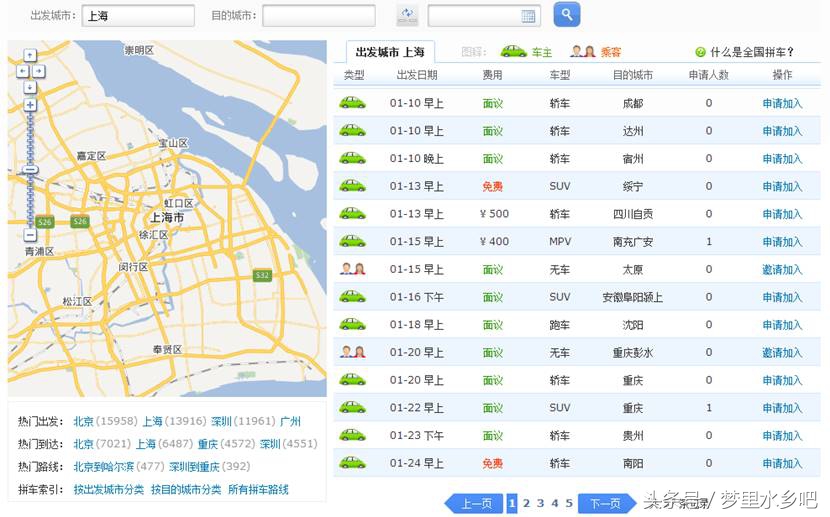Click the legend passenger icon 乘客
830x517 pixels.
[x=583, y=51]
